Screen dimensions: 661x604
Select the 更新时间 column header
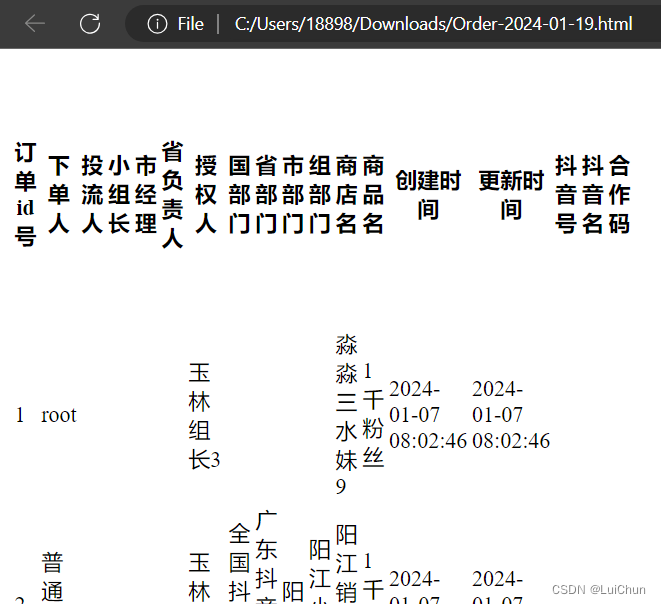[511, 194]
